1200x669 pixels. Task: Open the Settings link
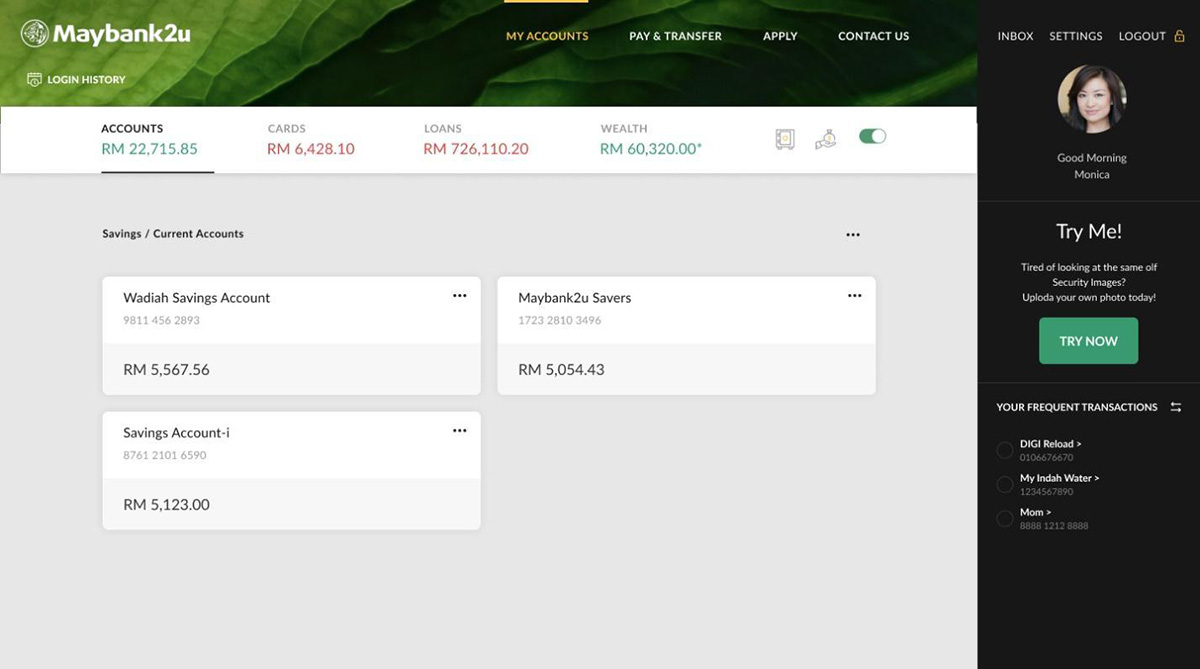pyautogui.click(x=1076, y=36)
